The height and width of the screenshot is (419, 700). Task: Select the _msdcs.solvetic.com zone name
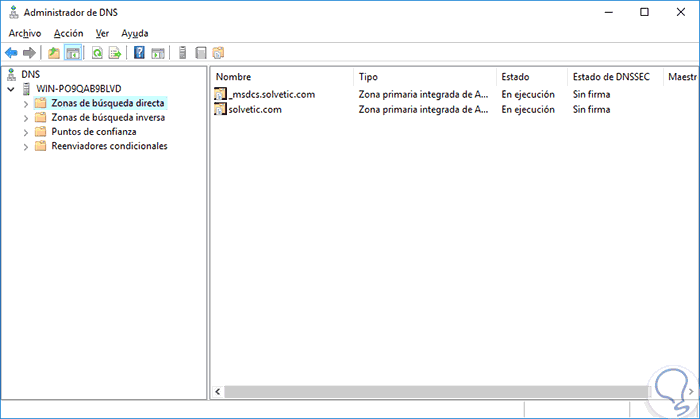(x=272, y=95)
